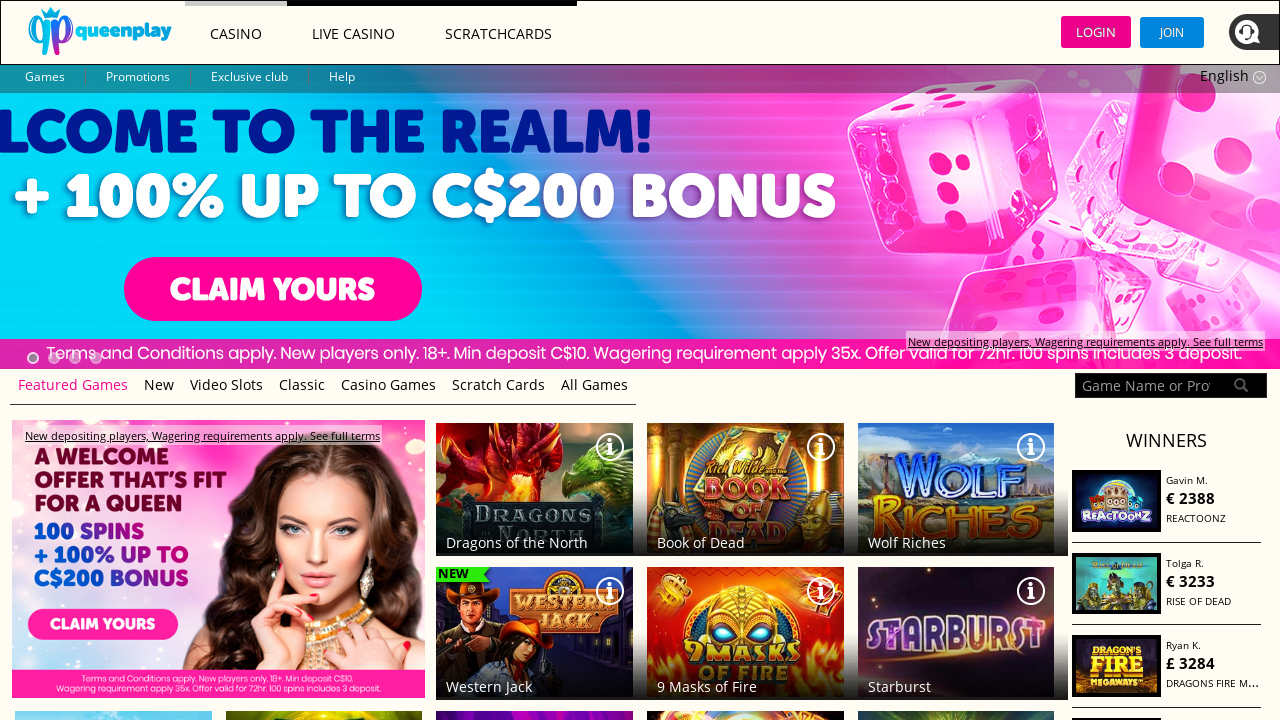Click the game search magnifier icon
The height and width of the screenshot is (720, 1280).
pos(1241,385)
